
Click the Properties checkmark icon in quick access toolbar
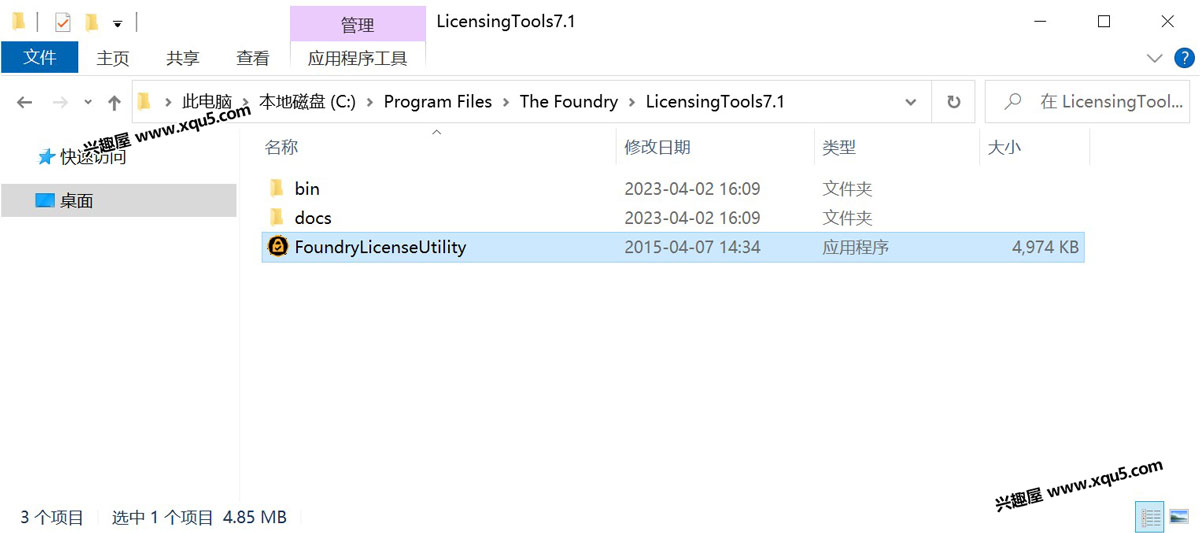click(63, 22)
